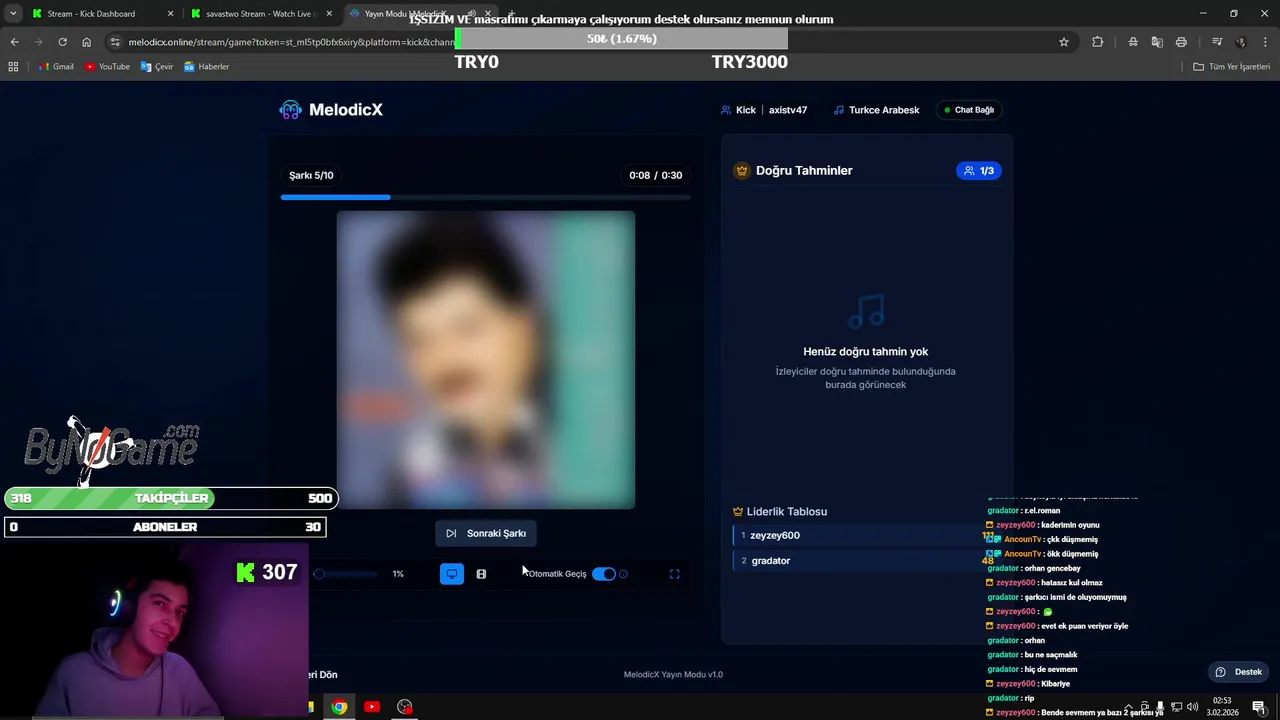Screen dimensions: 1280x720
Task: Click the blurred album cover image
Action: point(486,360)
